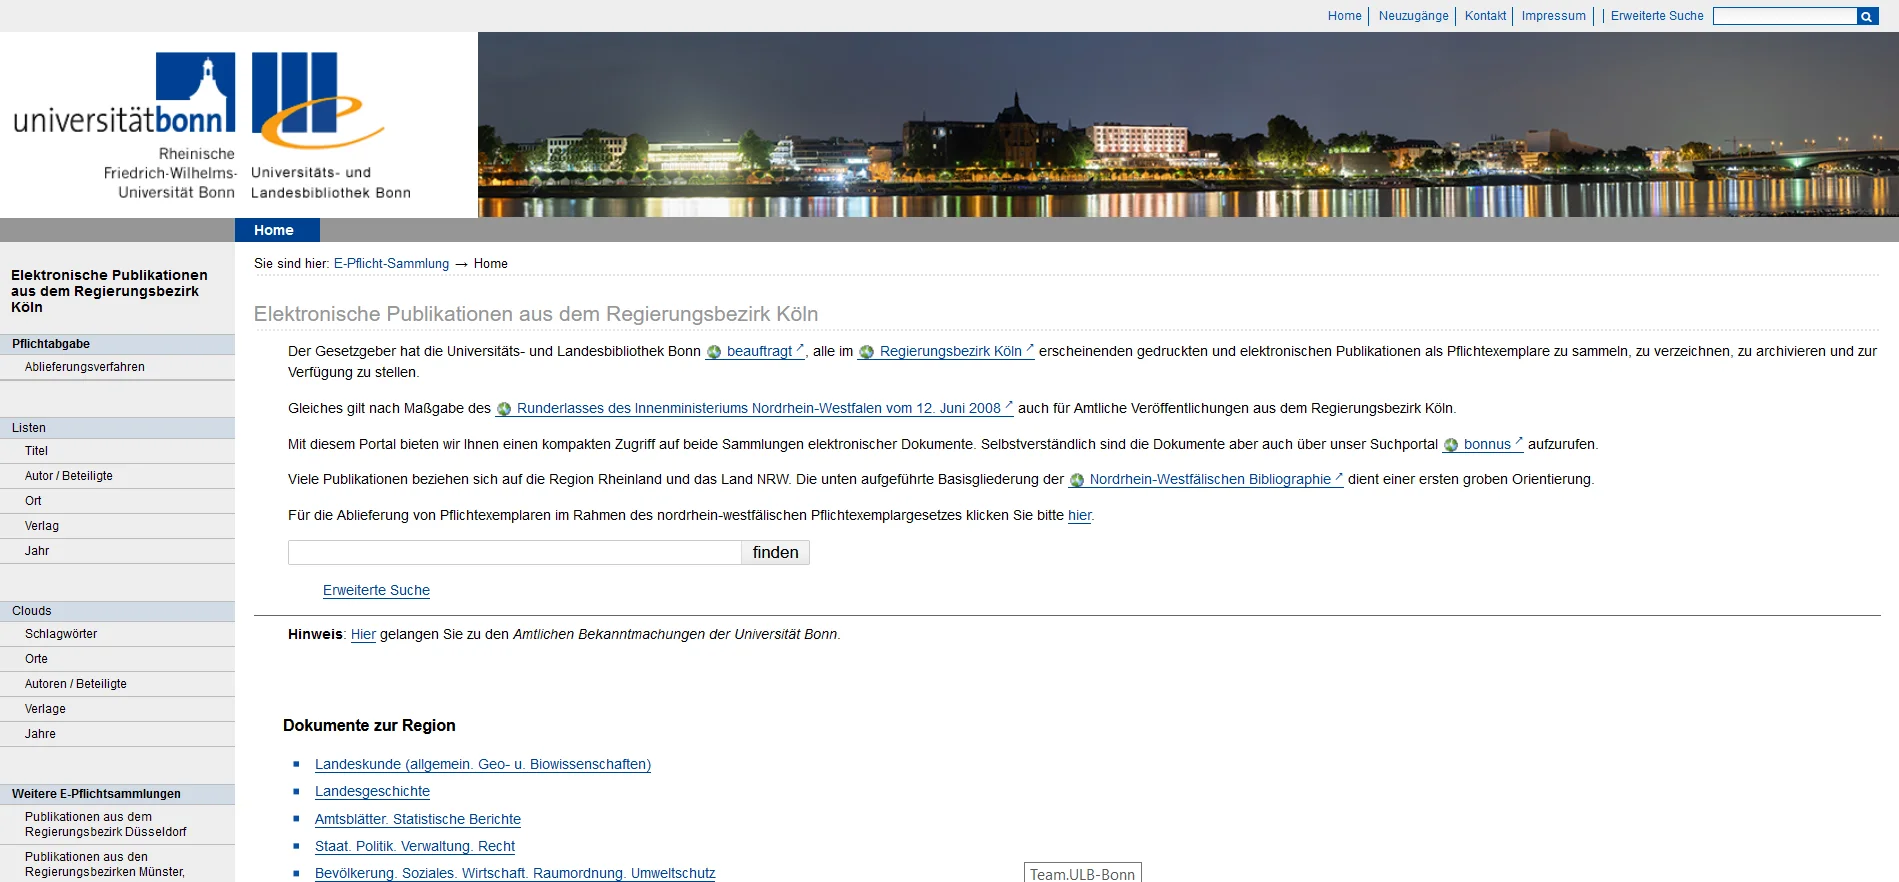Open Impressum in the top menu

tap(1553, 16)
